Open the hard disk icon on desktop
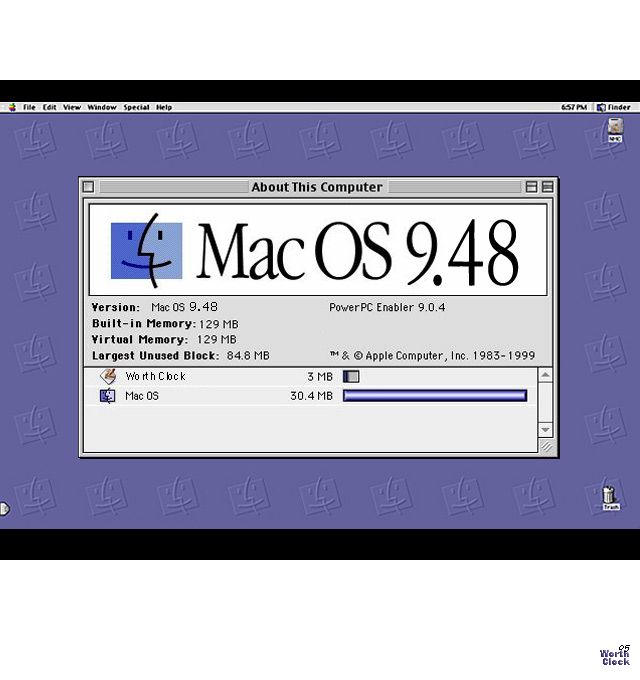 point(615,130)
